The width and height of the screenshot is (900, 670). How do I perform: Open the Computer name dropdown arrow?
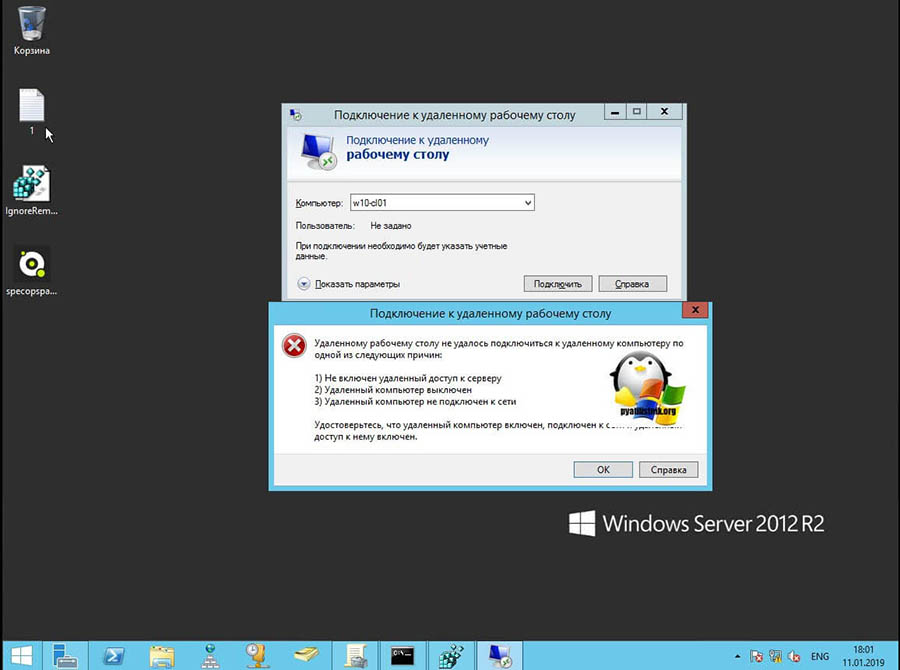[527, 203]
